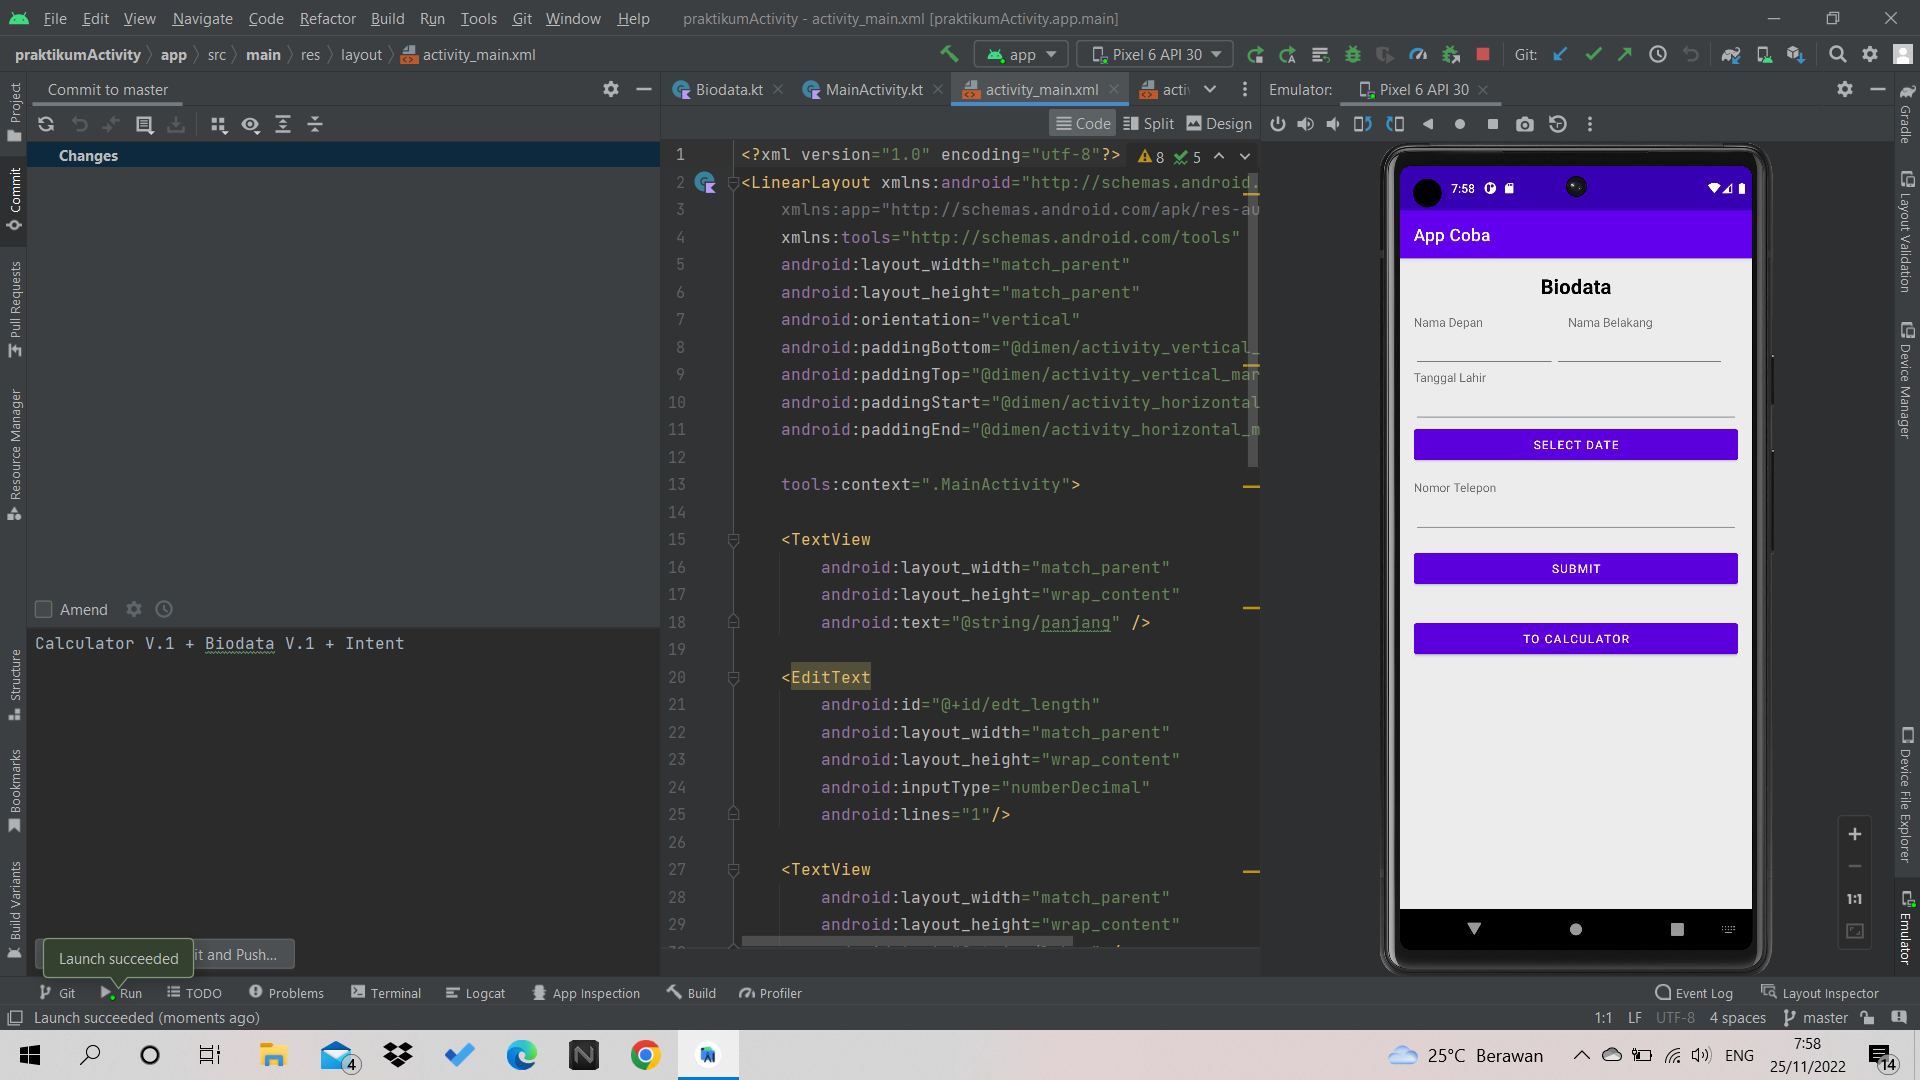Open the app run configuration dropdown
Viewport: 1920px width, 1080px height.
(x=1022, y=55)
